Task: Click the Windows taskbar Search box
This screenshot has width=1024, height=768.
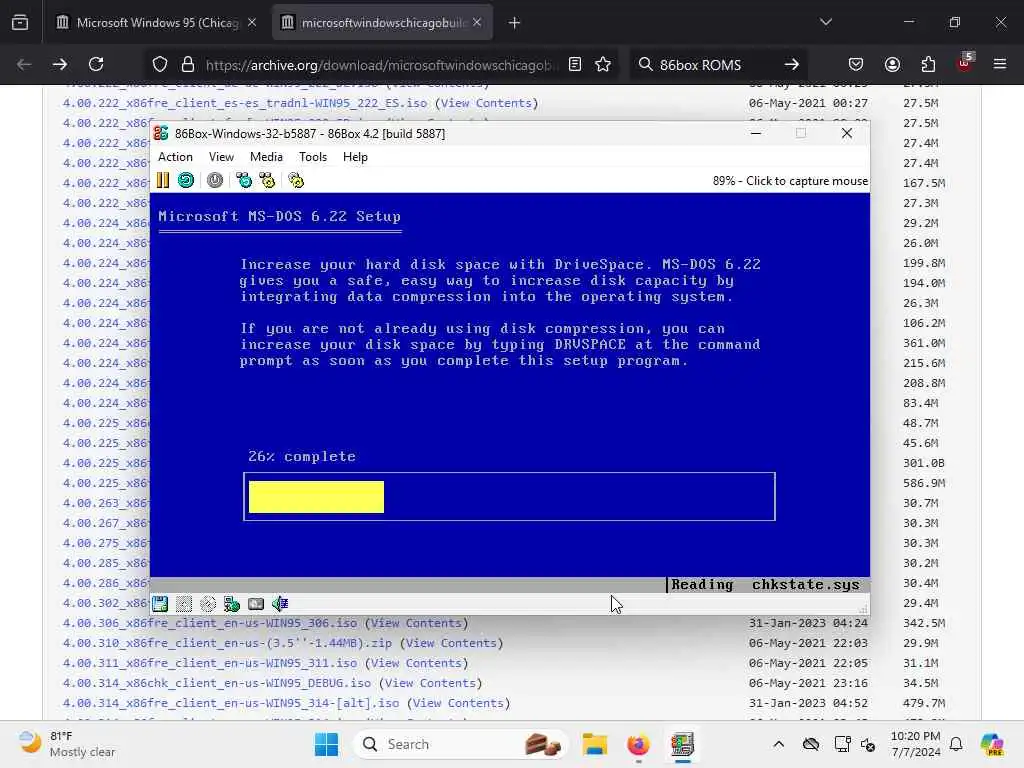Action: click(x=460, y=744)
